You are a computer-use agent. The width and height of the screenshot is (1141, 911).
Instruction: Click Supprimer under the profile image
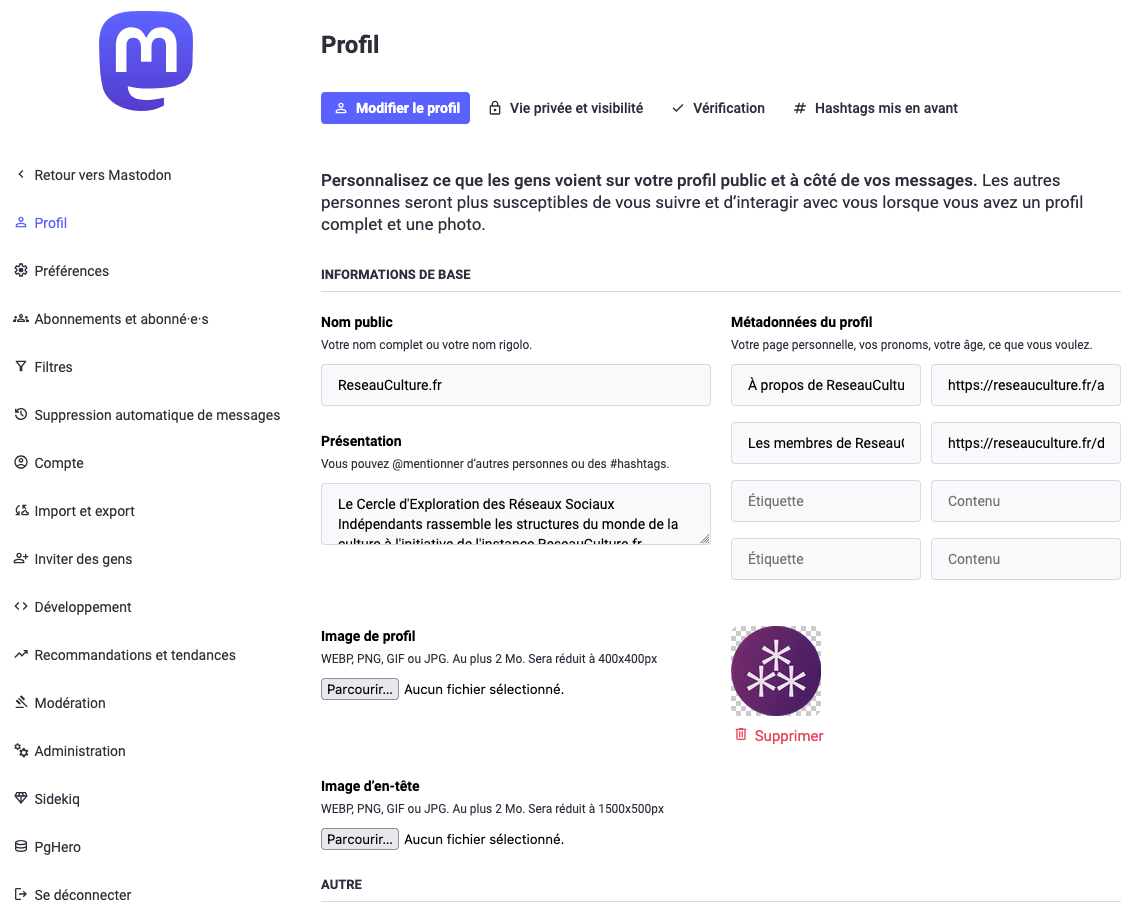click(x=779, y=736)
